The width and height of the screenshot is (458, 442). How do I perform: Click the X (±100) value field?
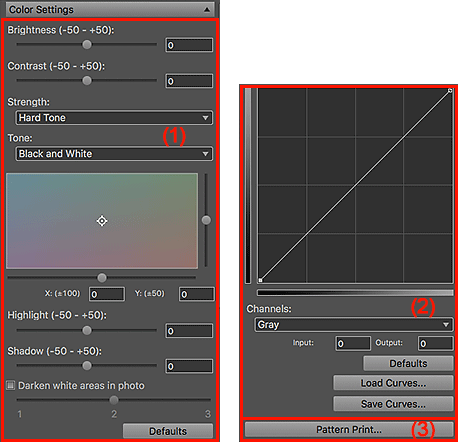click(x=107, y=294)
